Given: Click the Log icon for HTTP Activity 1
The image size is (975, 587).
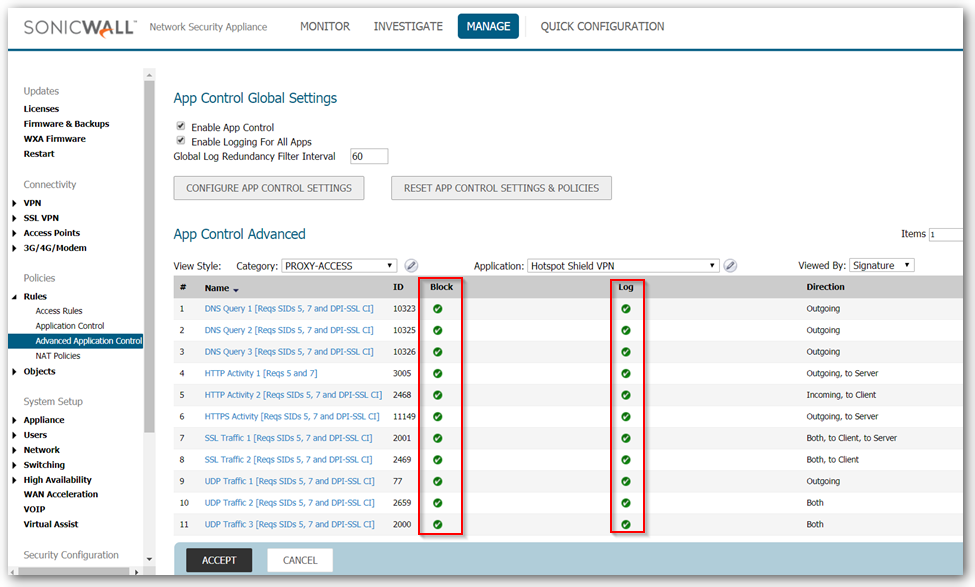Looking at the screenshot, I should pyautogui.click(x=626, y=374).
